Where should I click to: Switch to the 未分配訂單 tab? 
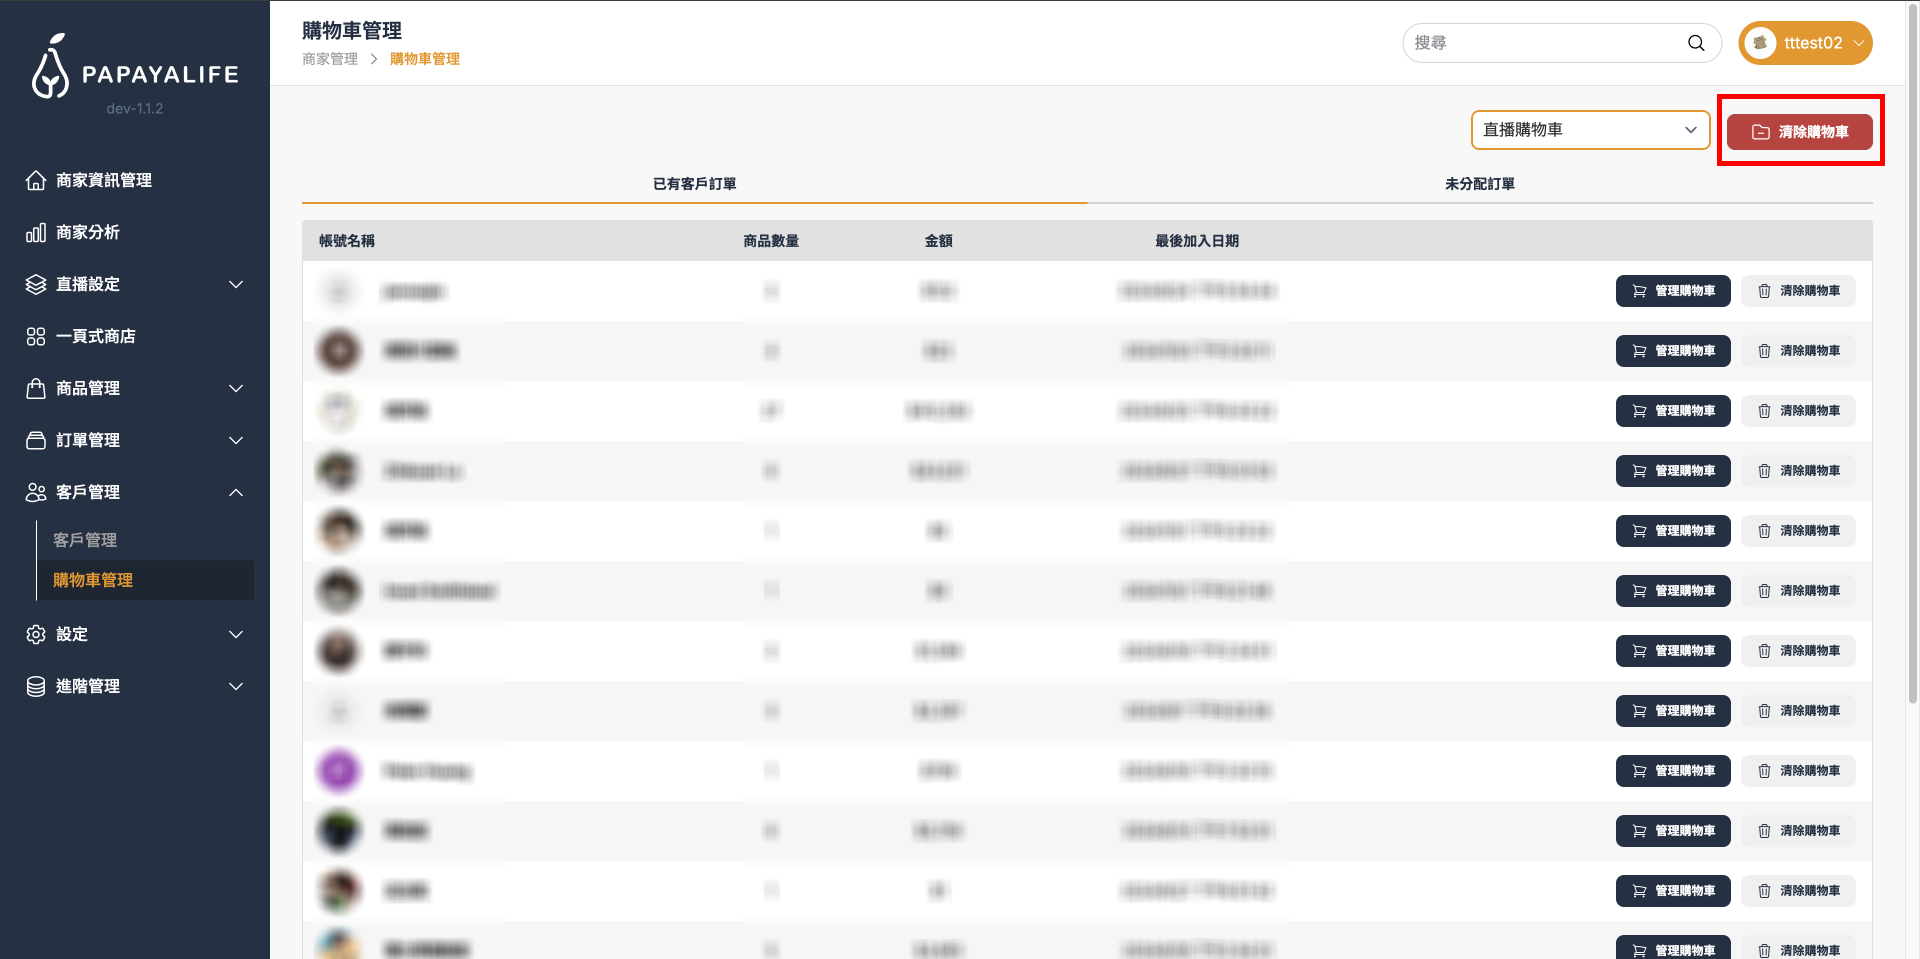pos(1479,184)
